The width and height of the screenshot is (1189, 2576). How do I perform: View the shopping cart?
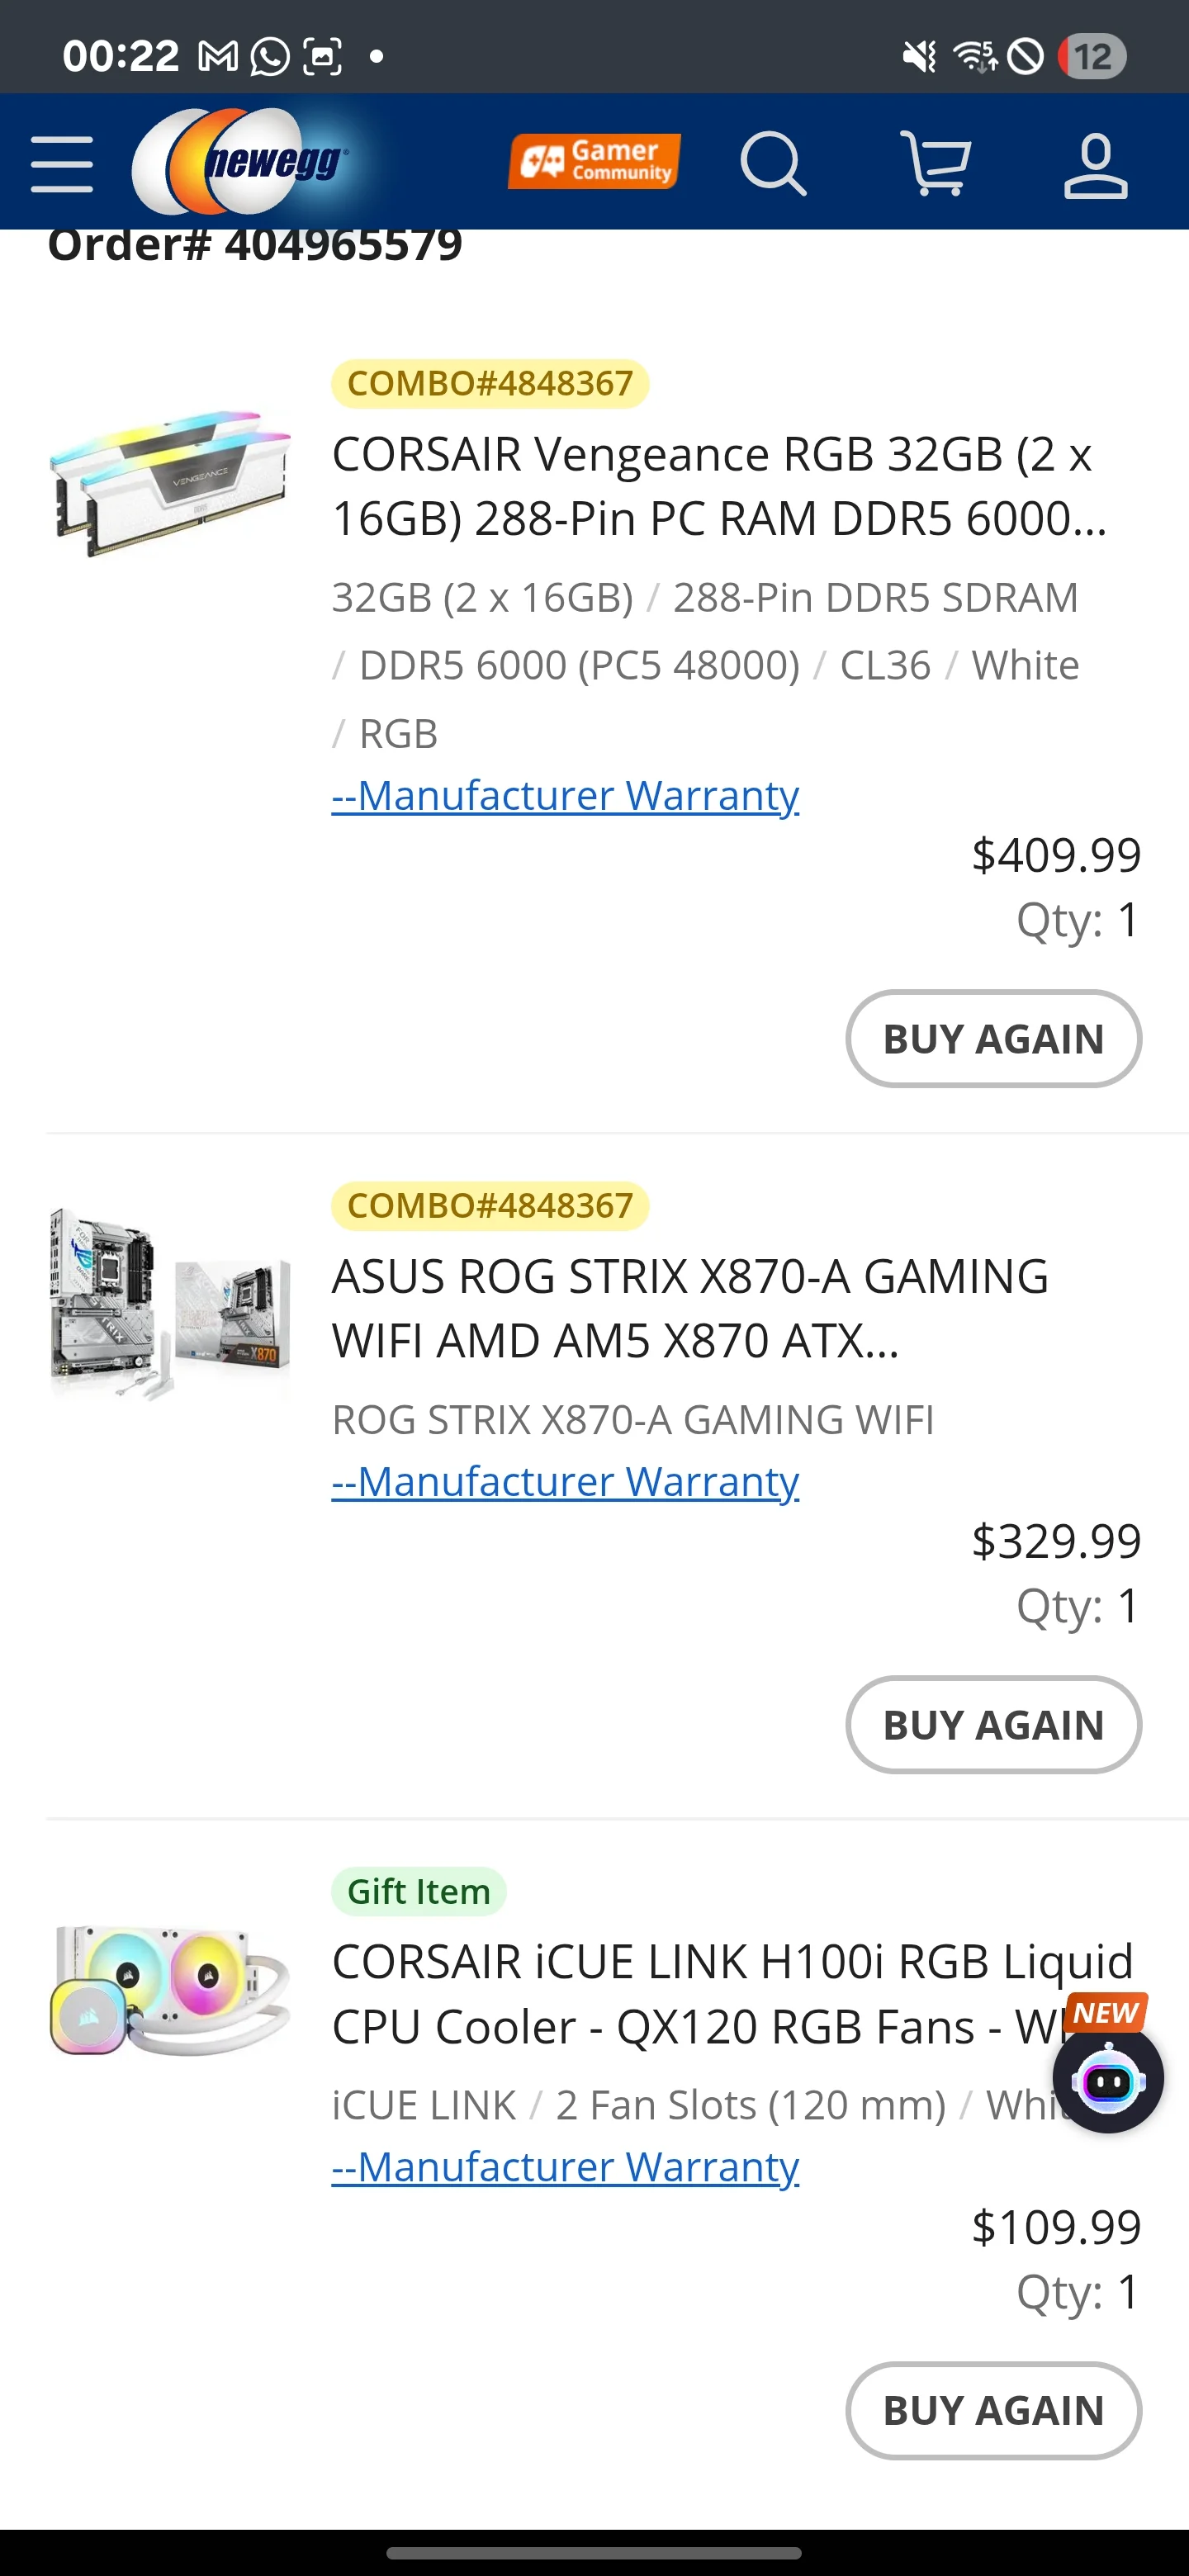point(935,163)
